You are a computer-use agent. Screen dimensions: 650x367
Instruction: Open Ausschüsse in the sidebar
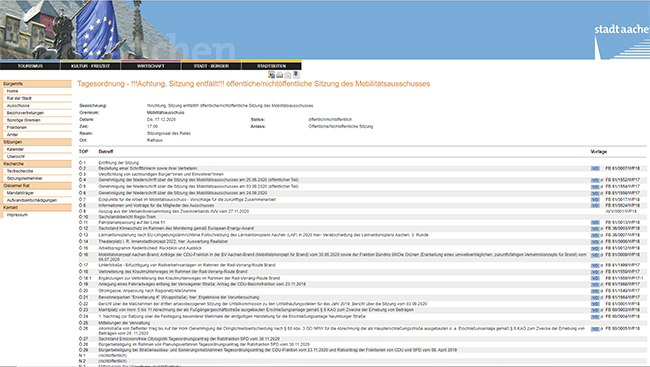click(18, 106)
